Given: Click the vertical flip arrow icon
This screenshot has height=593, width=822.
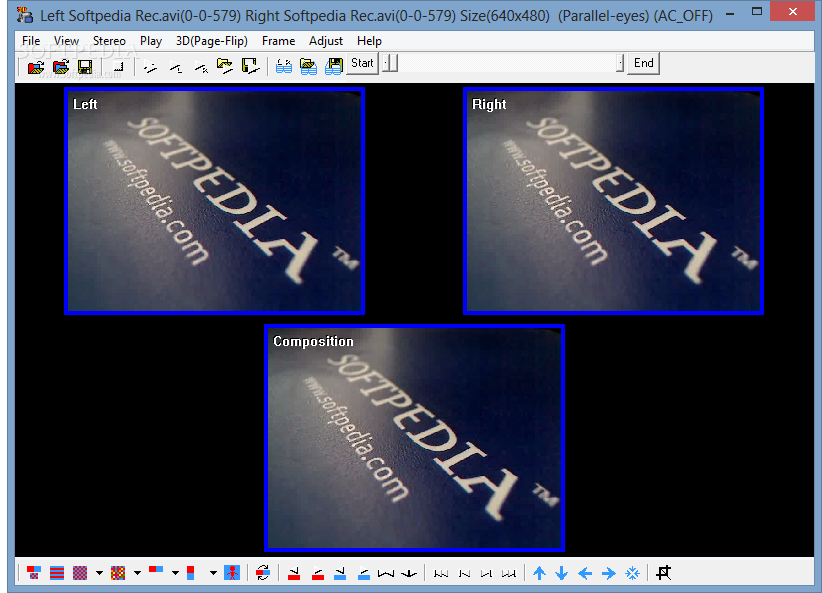Looking at the screenshot, I should 409,573.
